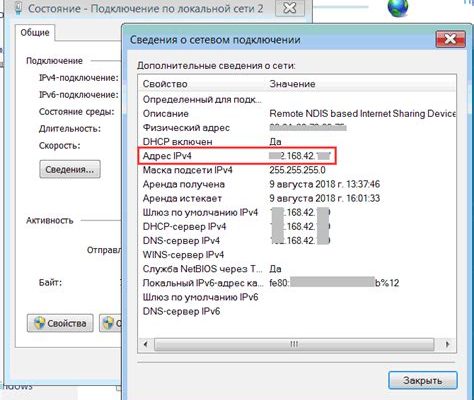The width and height of the screenshot is (474, 400).
Task: Switch to the Общие tab
Action: tap(35, 33)
